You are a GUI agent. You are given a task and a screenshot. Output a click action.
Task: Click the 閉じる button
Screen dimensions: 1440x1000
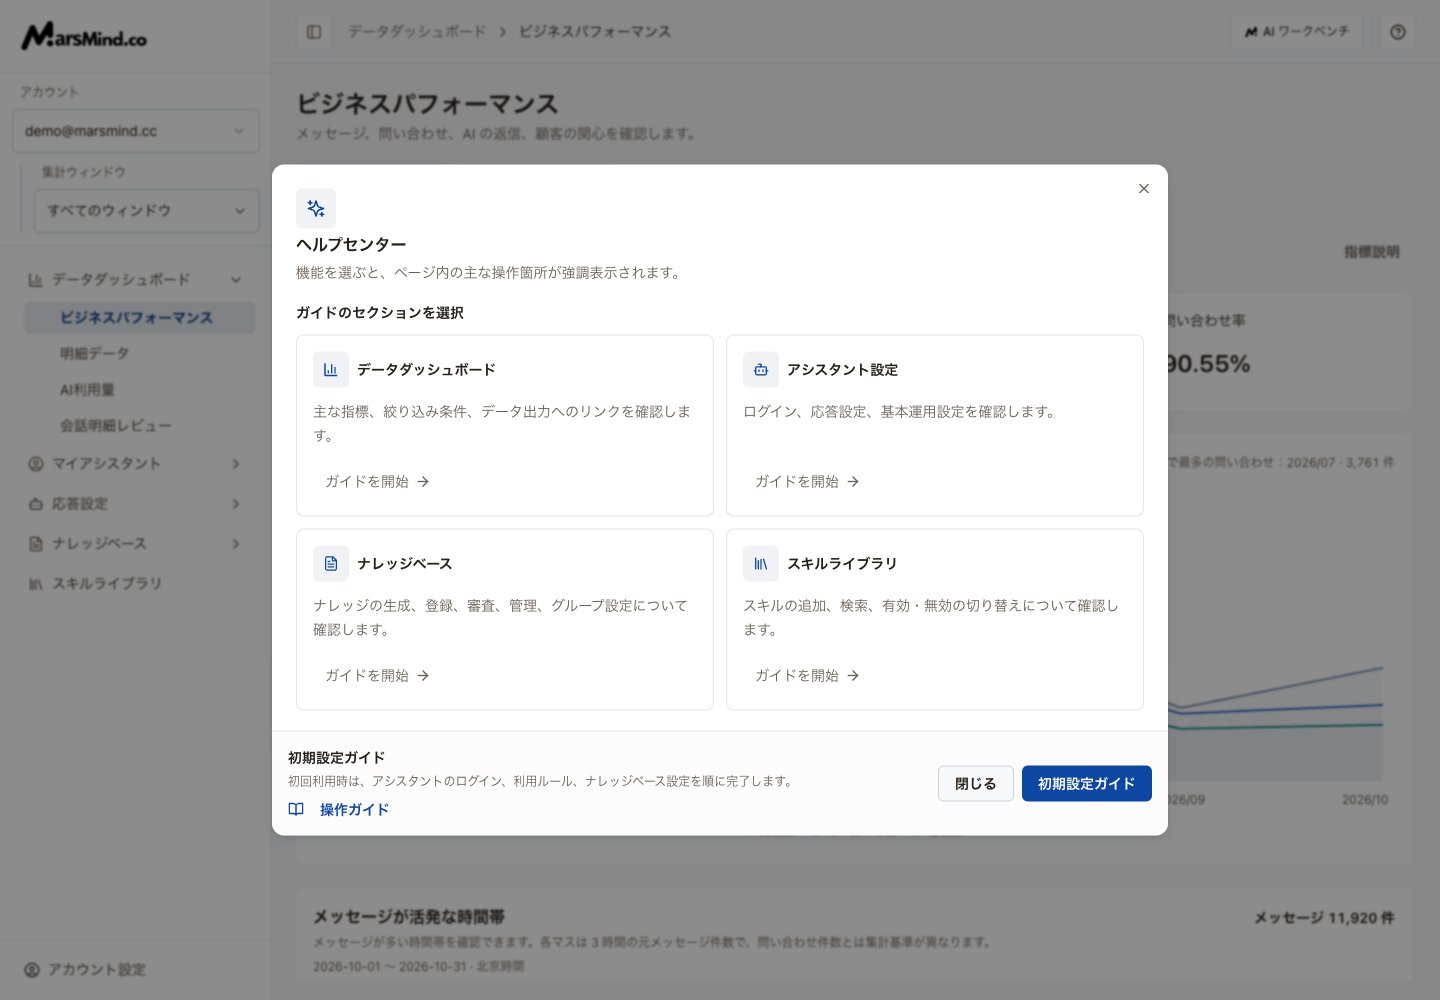(x=976, y=784)
